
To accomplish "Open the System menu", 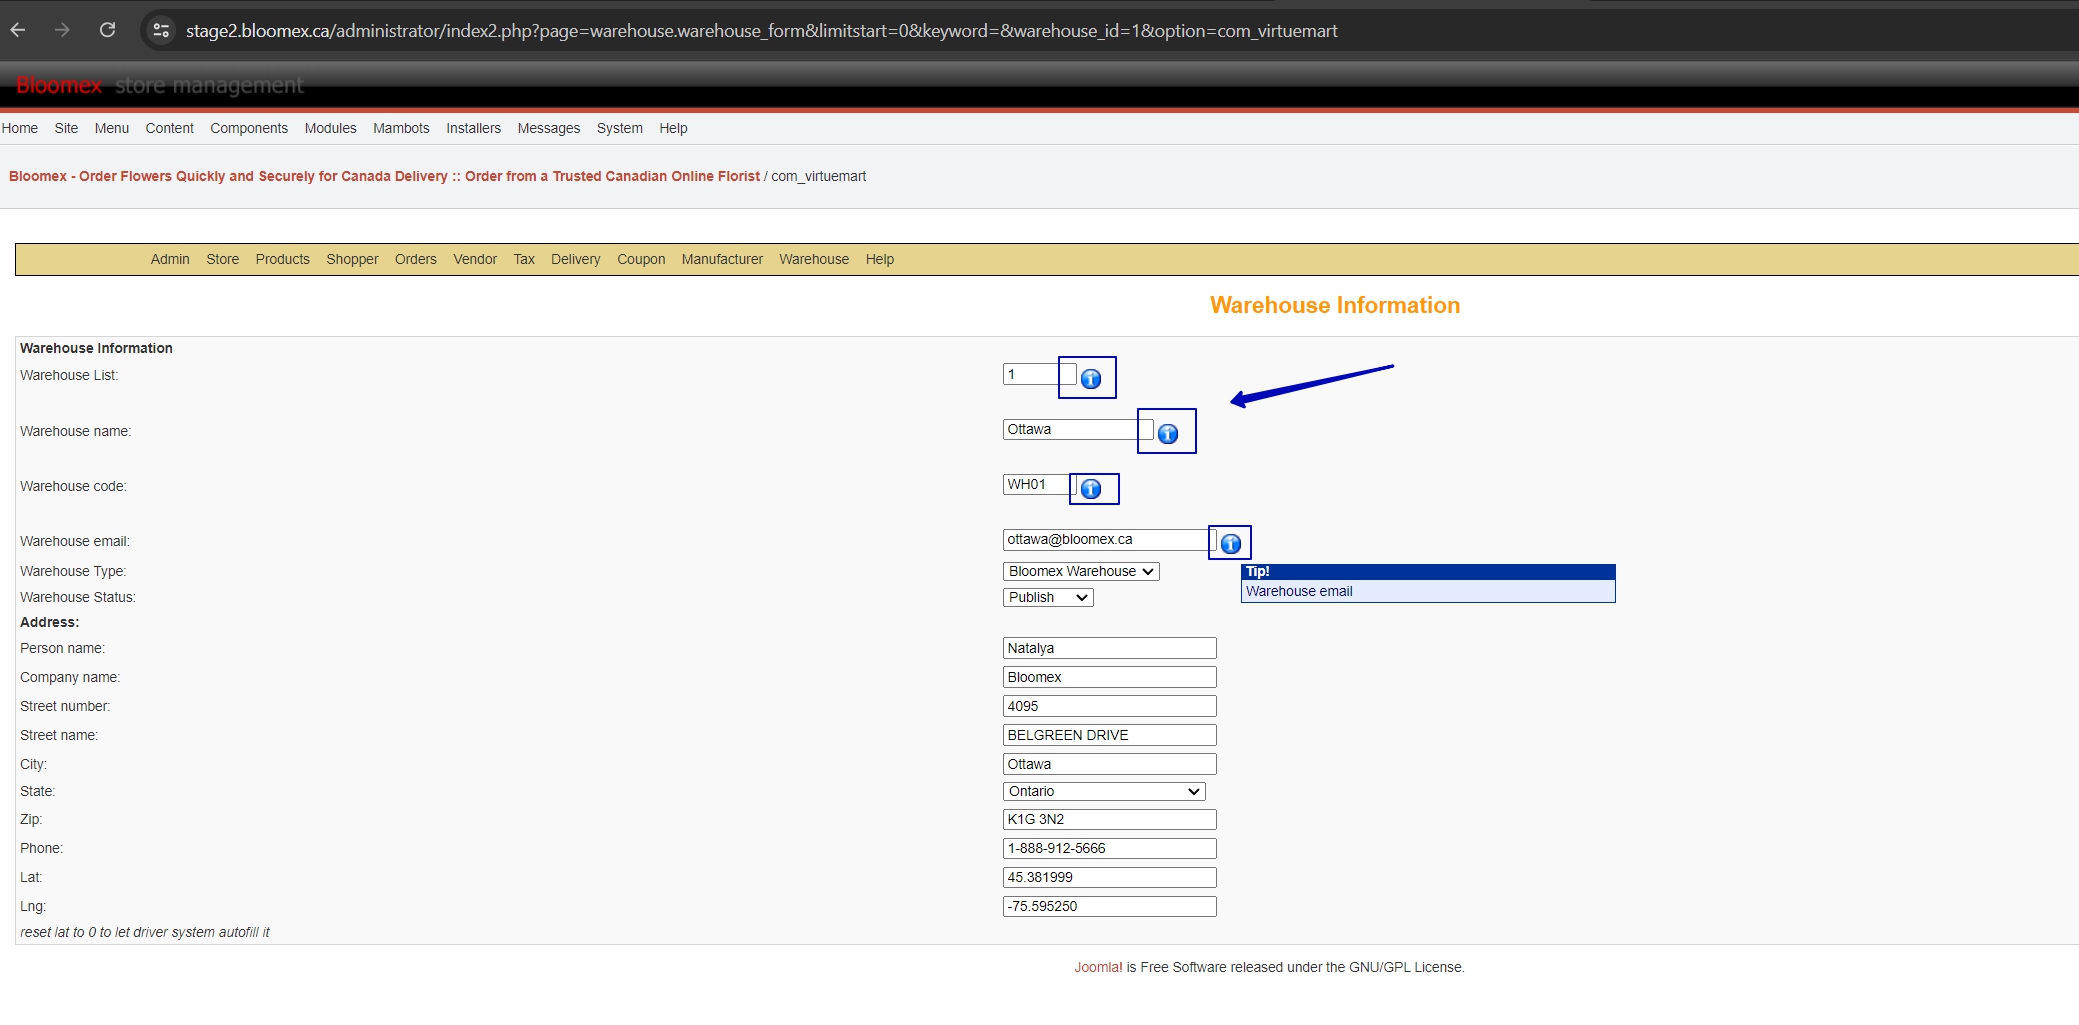I will click(620, 128).
